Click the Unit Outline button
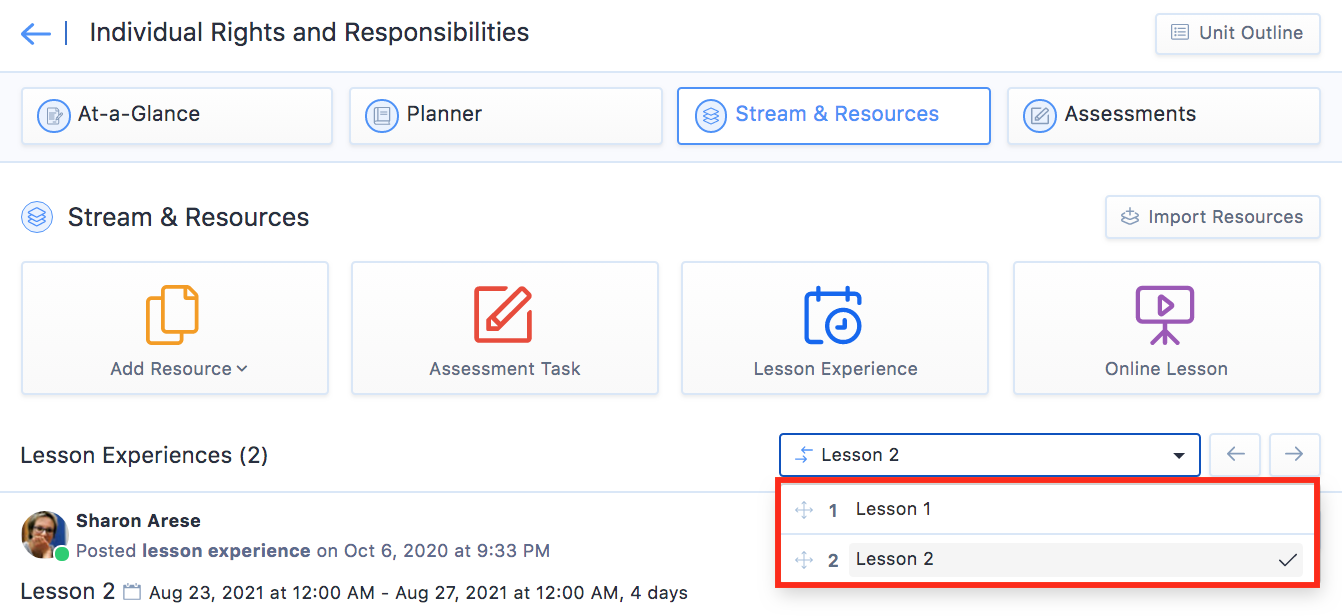This screenshot has height=616, width=1342. click(1237, 33)
